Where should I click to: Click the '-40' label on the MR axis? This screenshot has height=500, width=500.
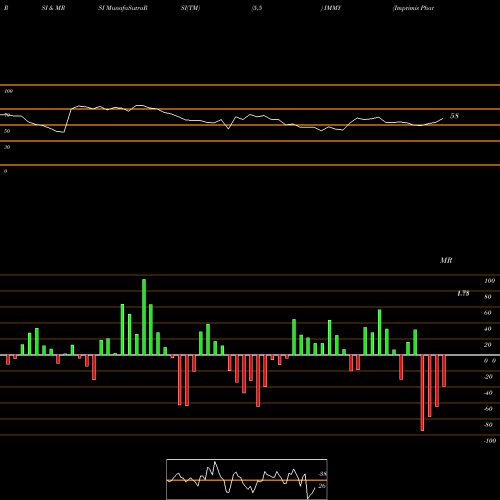tap(488, 393)
